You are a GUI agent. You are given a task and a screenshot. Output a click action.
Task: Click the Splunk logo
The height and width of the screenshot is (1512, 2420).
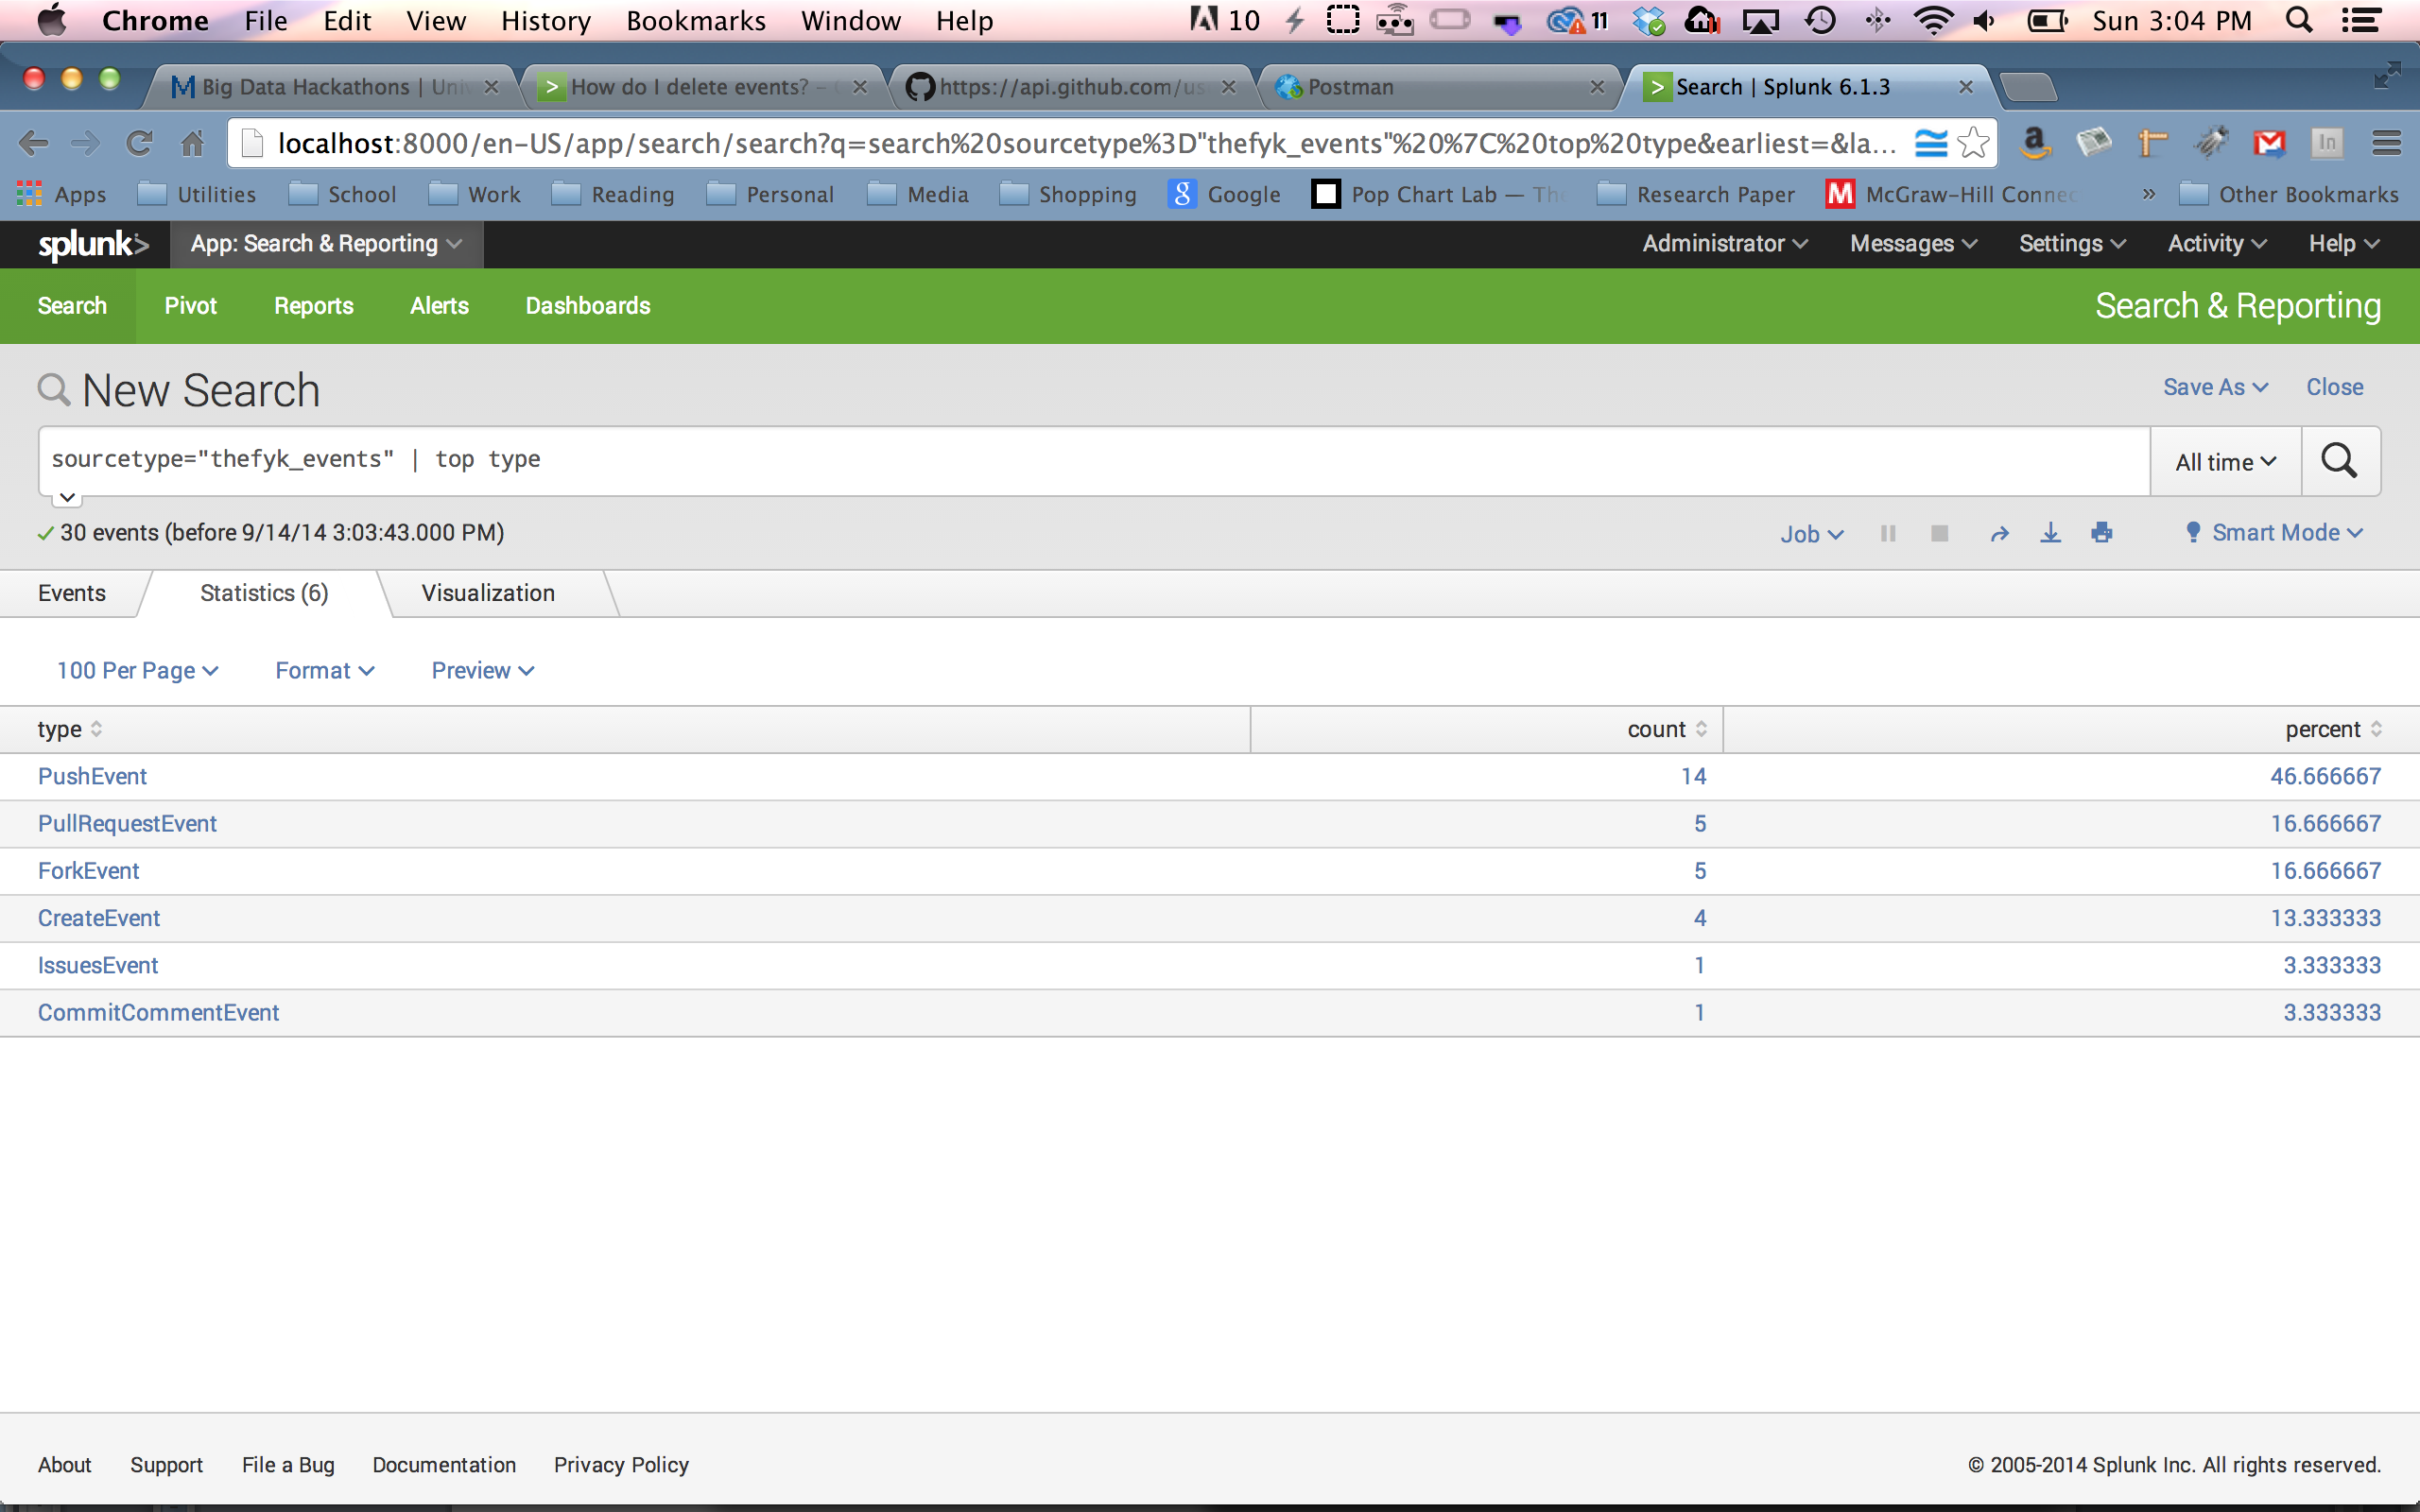[92, 244]
